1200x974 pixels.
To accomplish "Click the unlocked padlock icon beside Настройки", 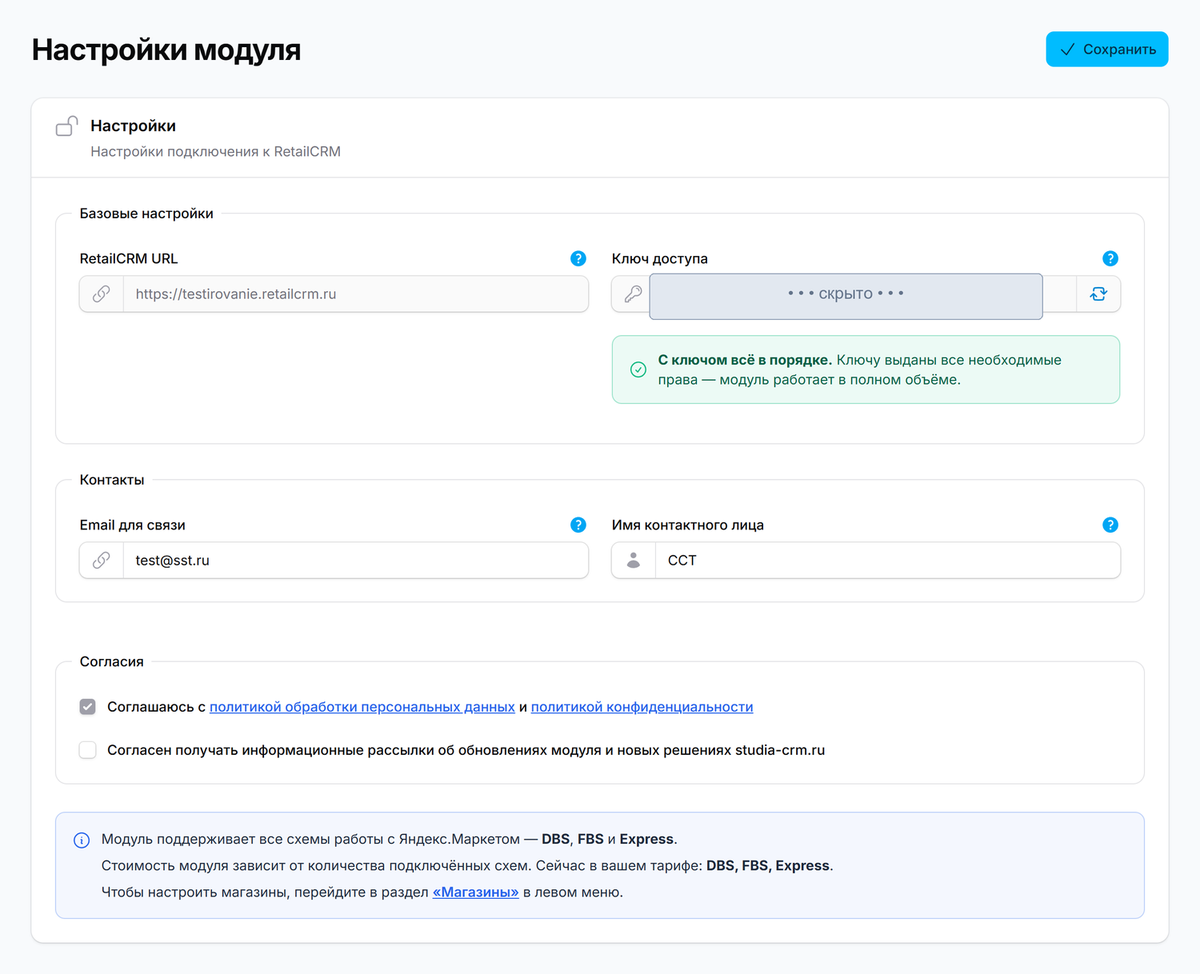I will click(x=67, y=126).
